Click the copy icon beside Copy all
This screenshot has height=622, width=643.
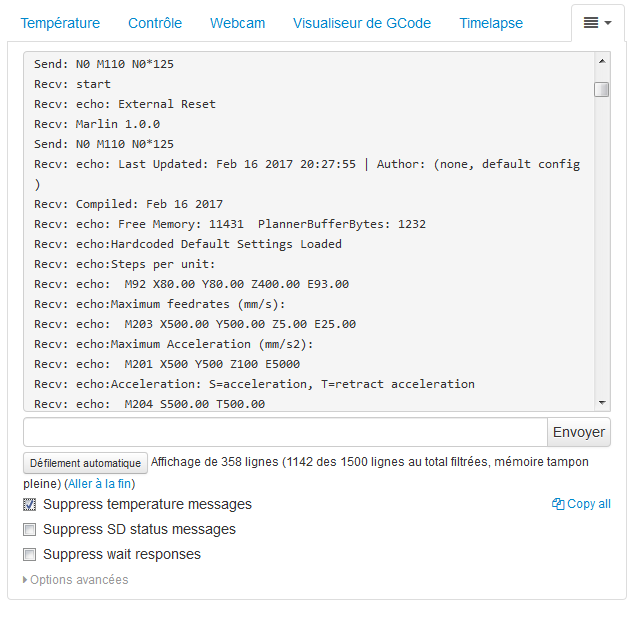coord(558,504)
